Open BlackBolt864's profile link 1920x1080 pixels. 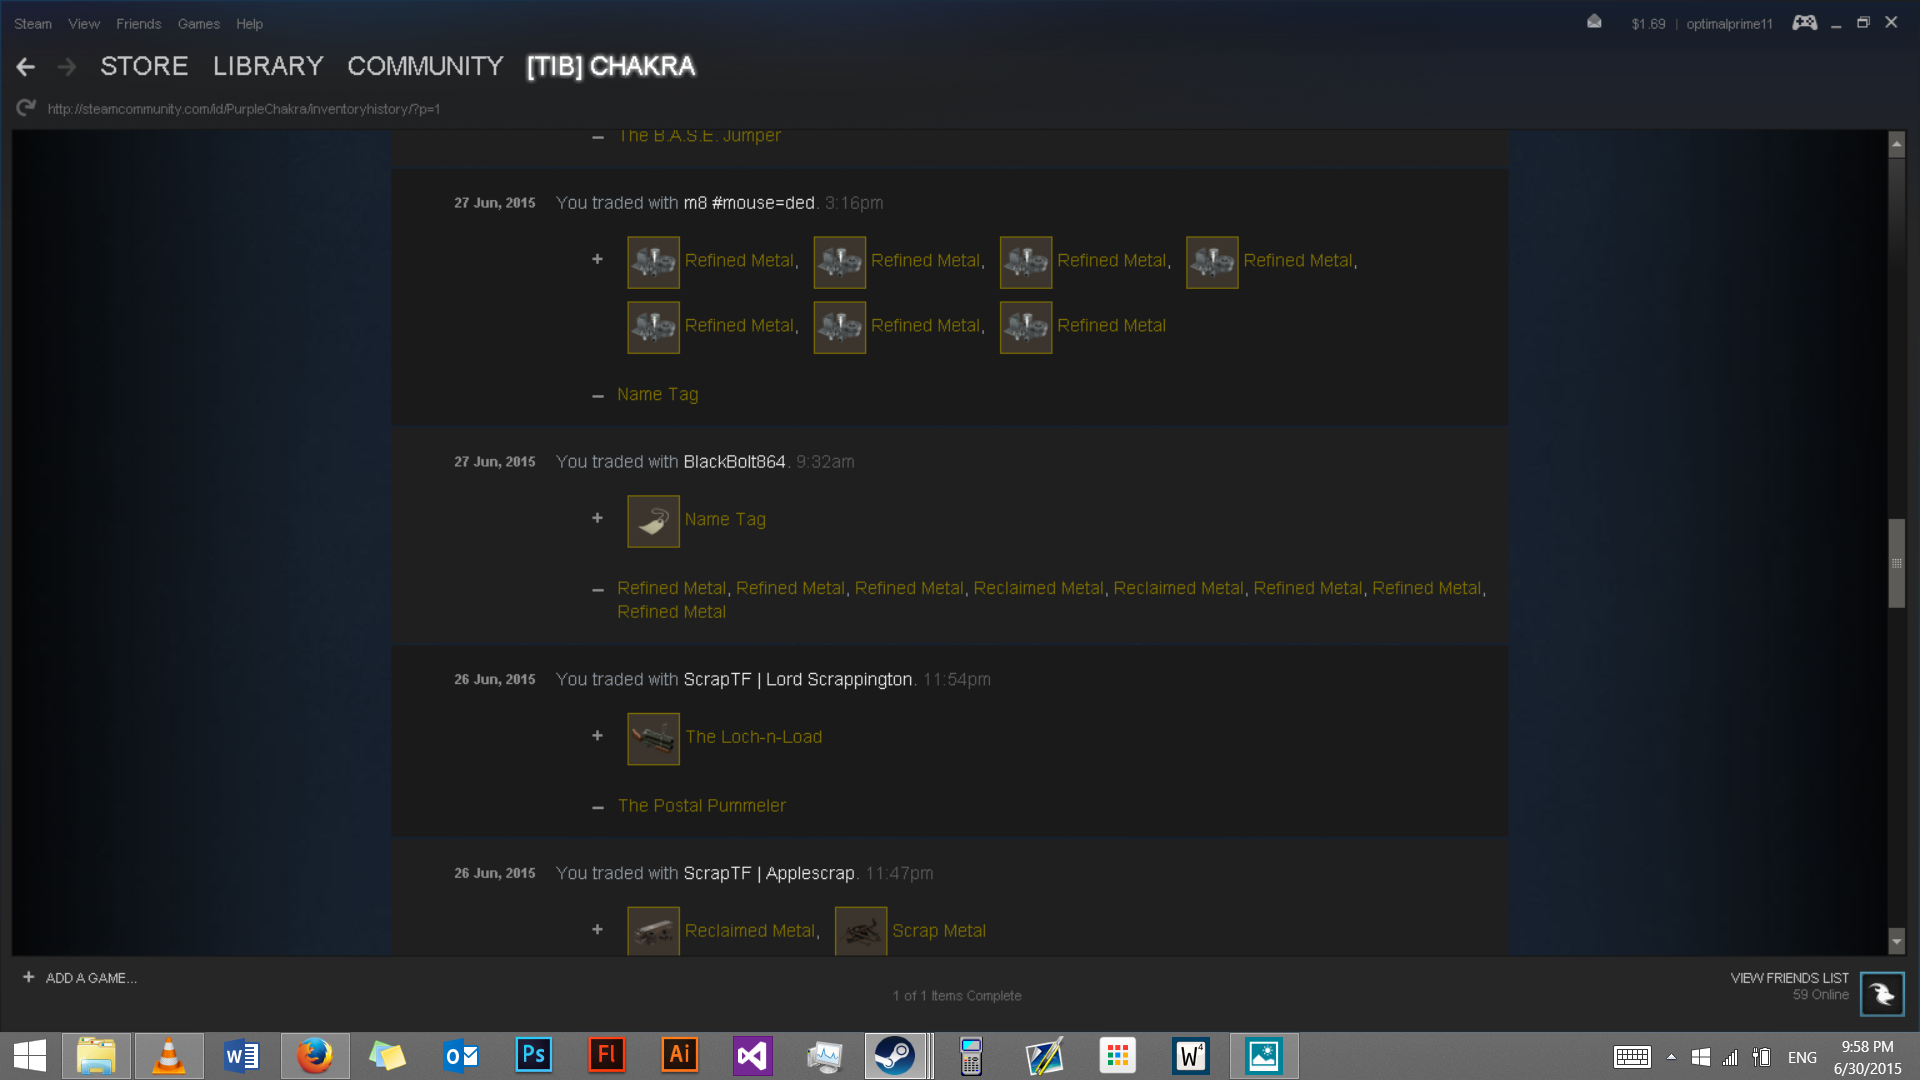[x=734, y=461]
